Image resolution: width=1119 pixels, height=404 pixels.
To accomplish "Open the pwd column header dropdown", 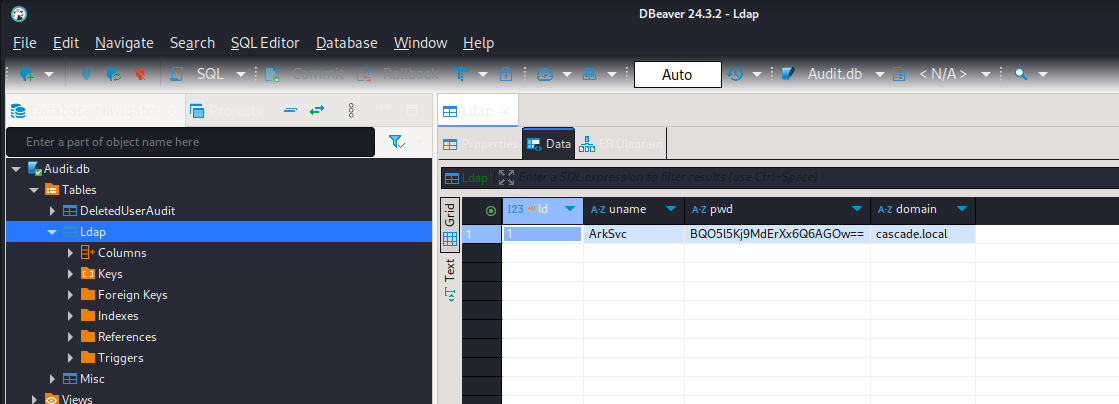I will 857,209.
